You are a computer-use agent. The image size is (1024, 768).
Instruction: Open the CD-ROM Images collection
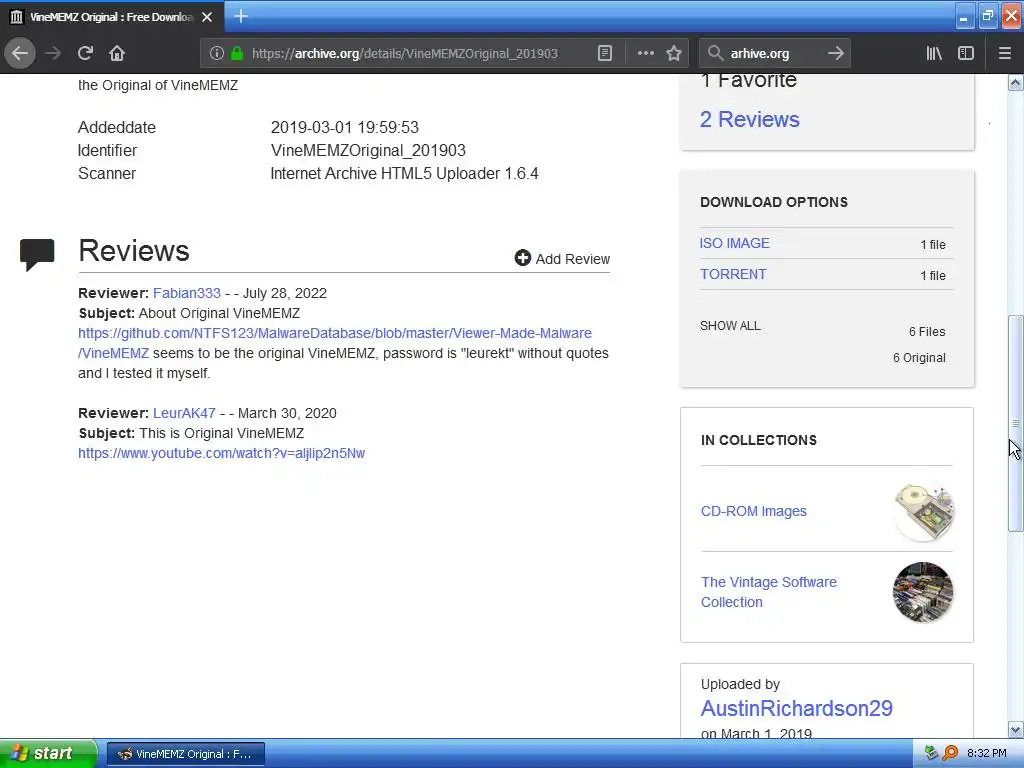pyautogui.click(x=754, y=511)
